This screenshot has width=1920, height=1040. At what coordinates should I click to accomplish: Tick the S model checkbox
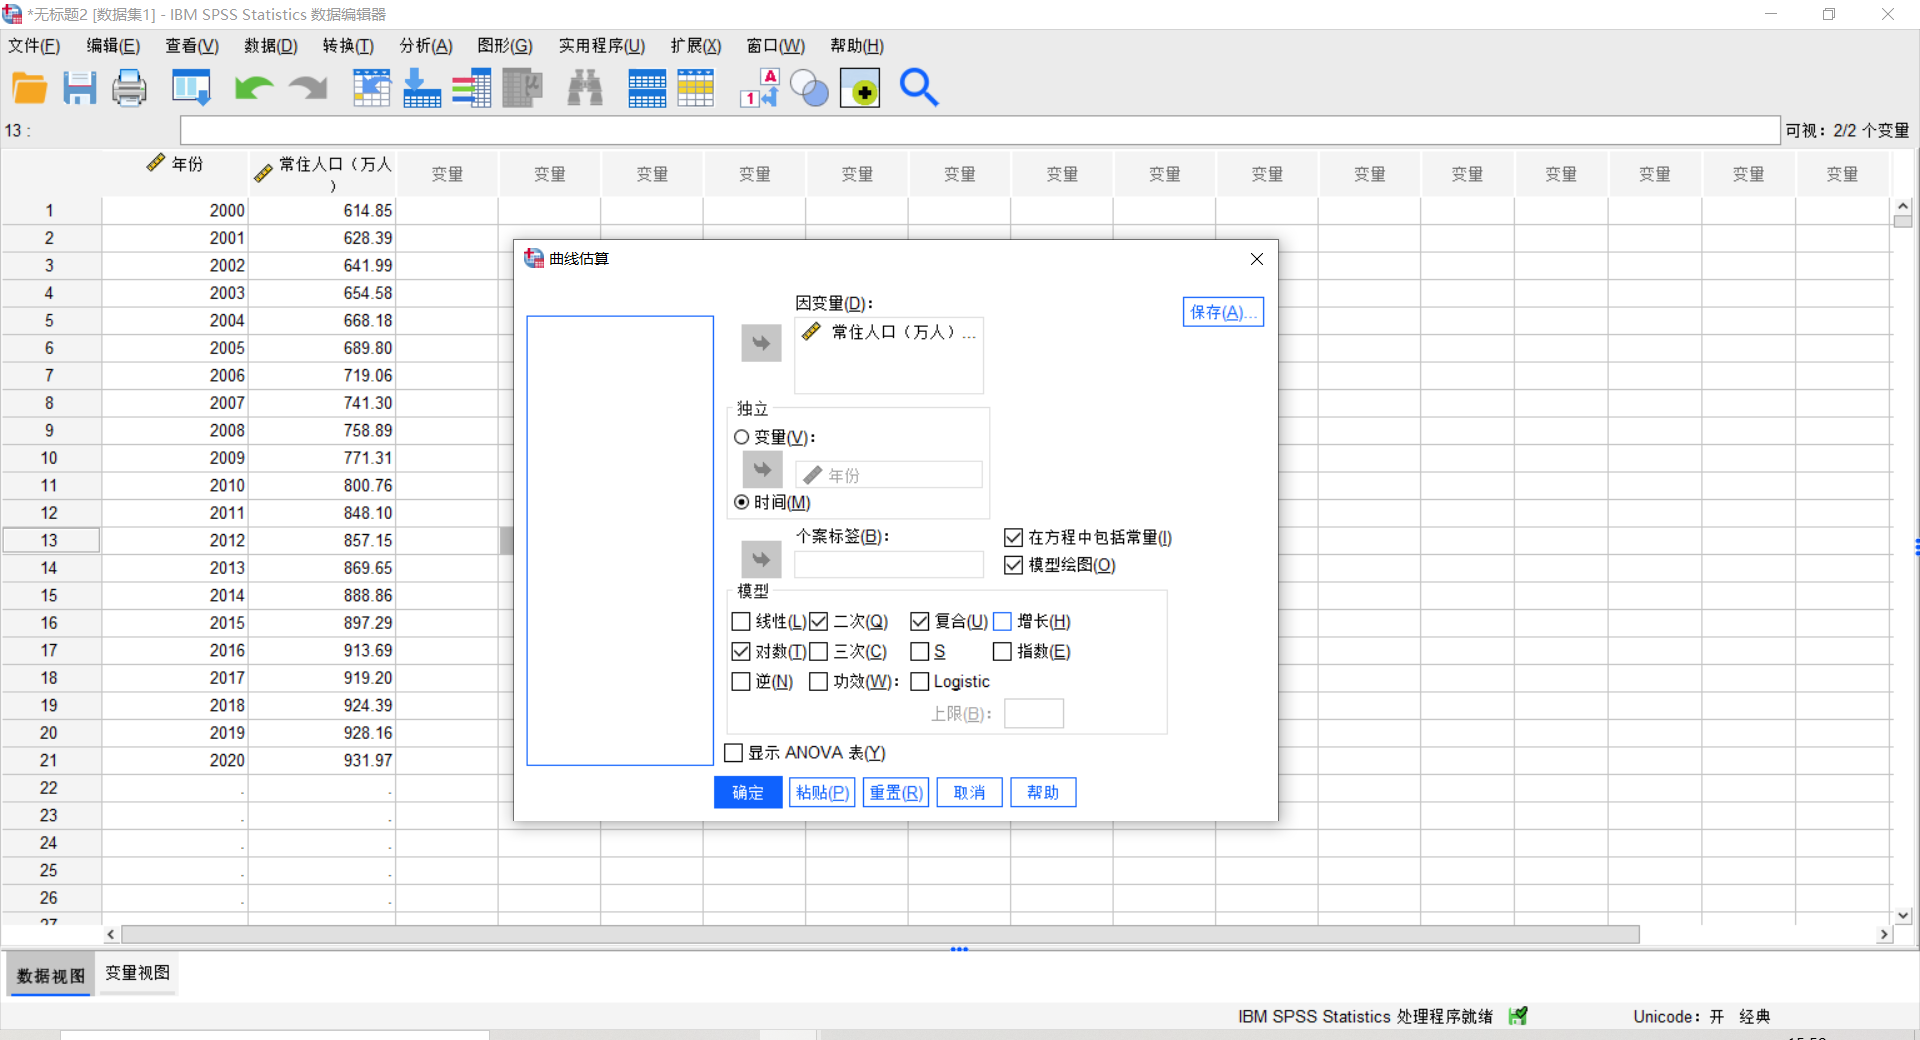click(x=920, y=652)
